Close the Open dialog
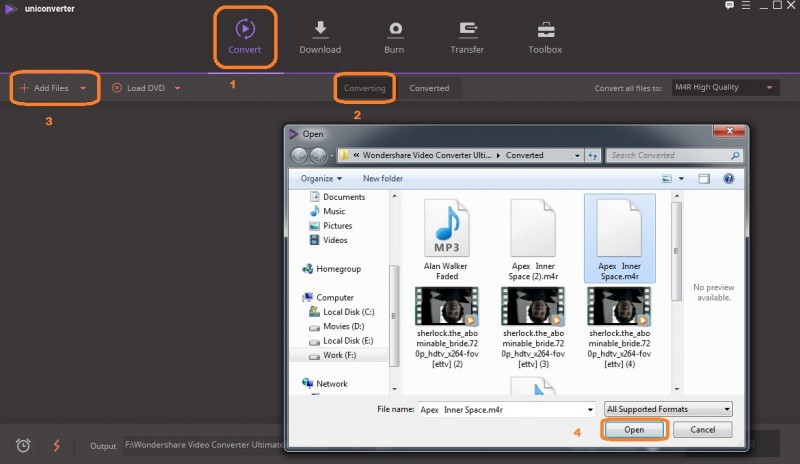Screen dimensions: 800x464 click(730, 131)
